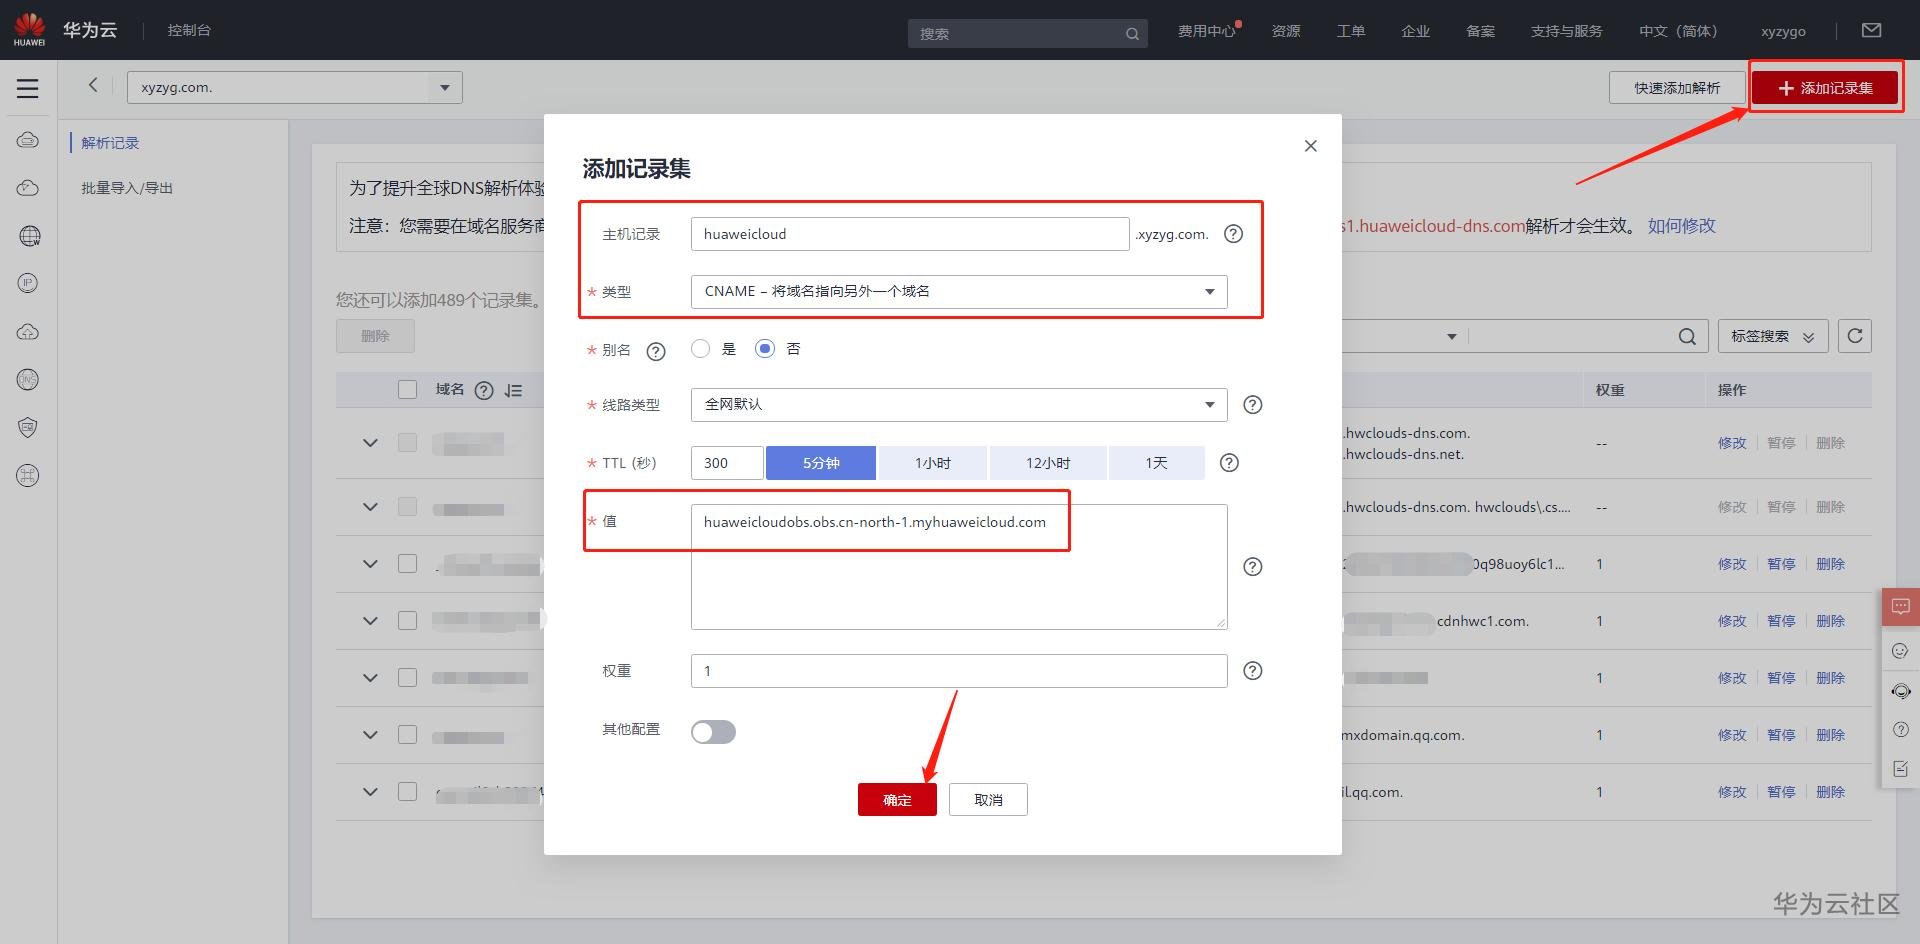Show help for the 主机记录 field
Screen dimensions: 1920x944
coord(1234,234)
